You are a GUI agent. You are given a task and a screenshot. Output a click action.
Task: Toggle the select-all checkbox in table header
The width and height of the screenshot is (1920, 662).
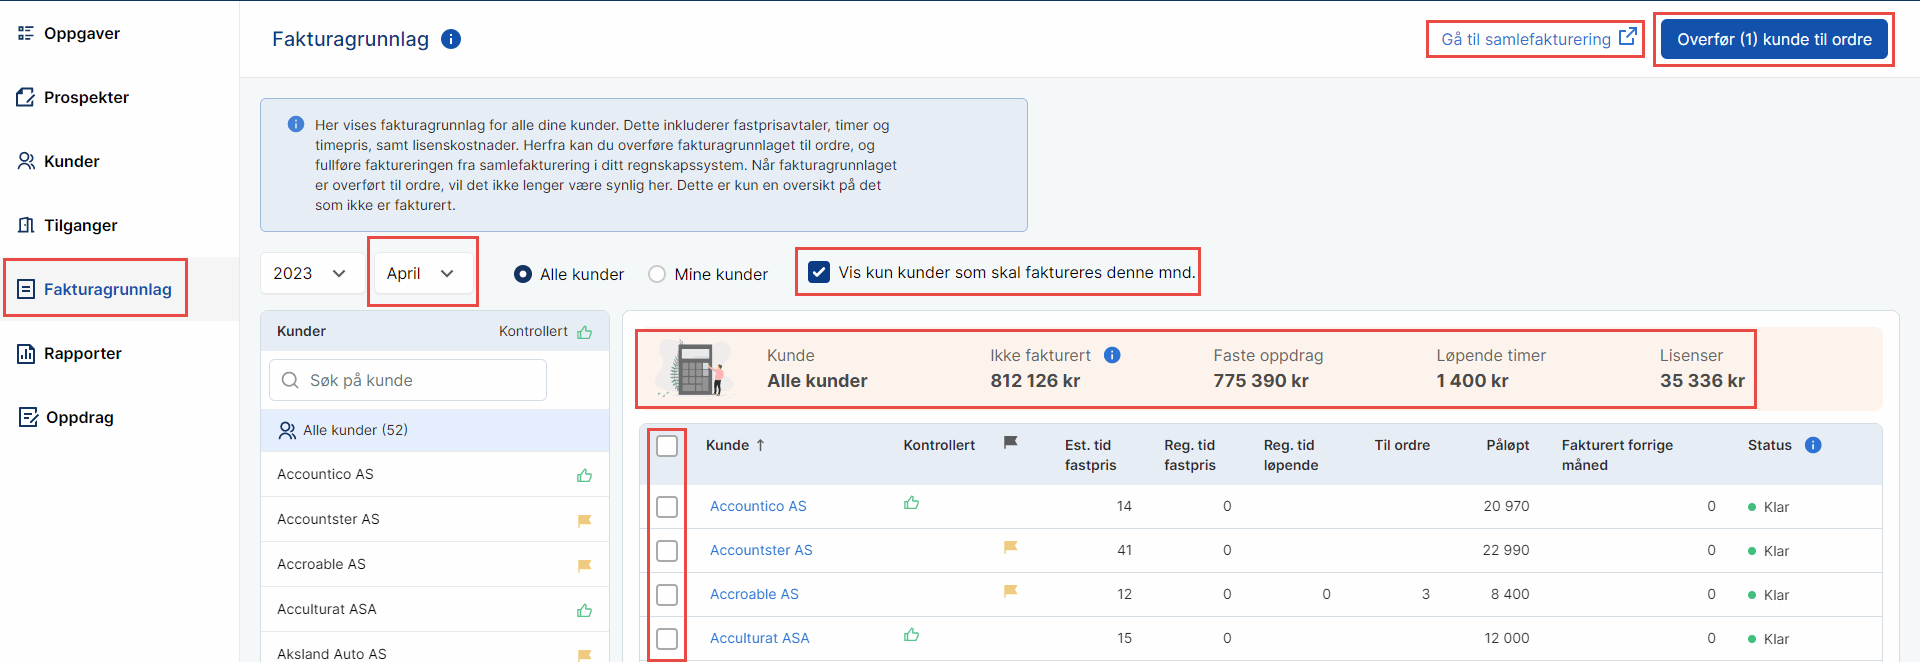[667, 445]
